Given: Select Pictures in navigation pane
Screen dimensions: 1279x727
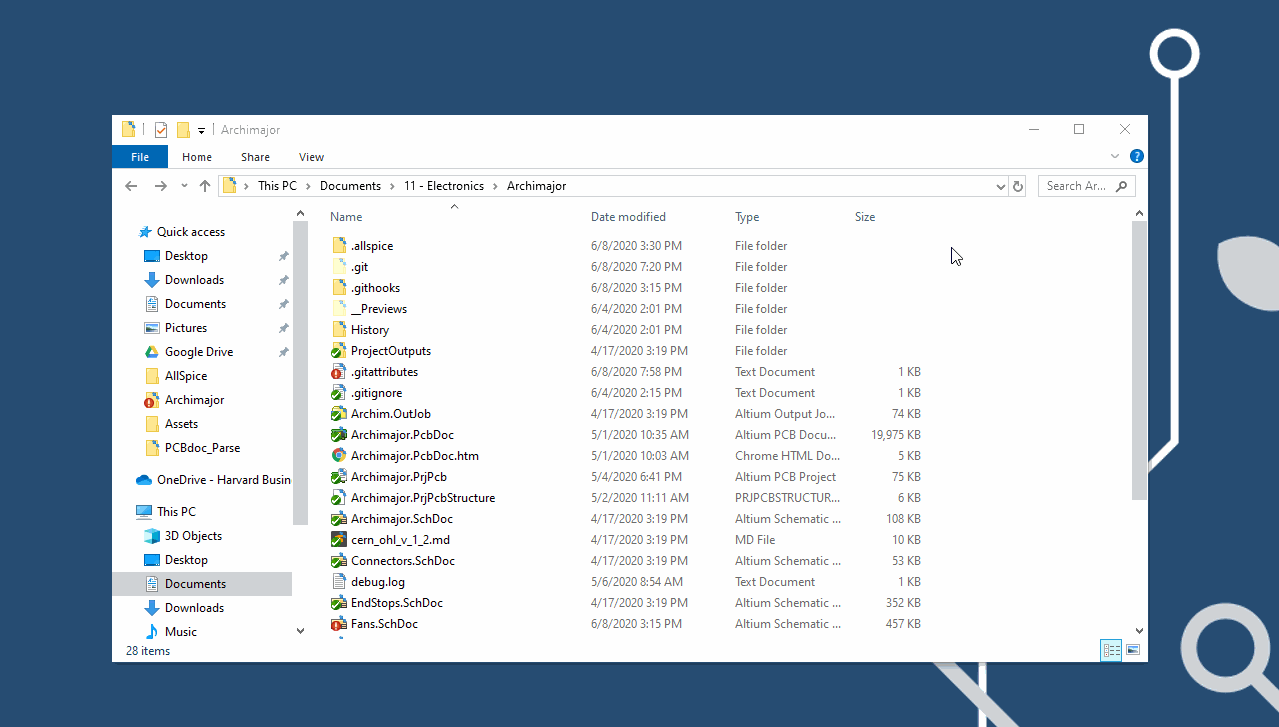Looking at the screenshot, I should 186,328.
